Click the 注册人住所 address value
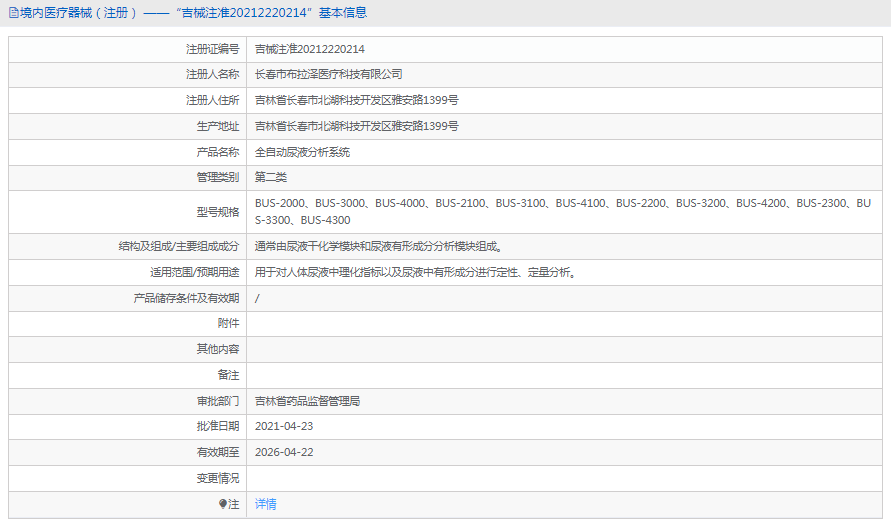This screenshot has width=891, height=521. pyautogui.click(x=356, y=101)
